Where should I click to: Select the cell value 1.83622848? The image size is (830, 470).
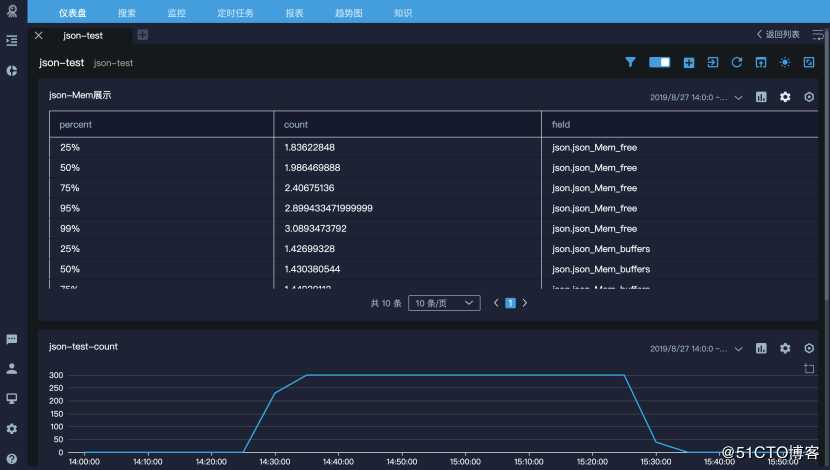pyautogui.click(x=309, y=148)
